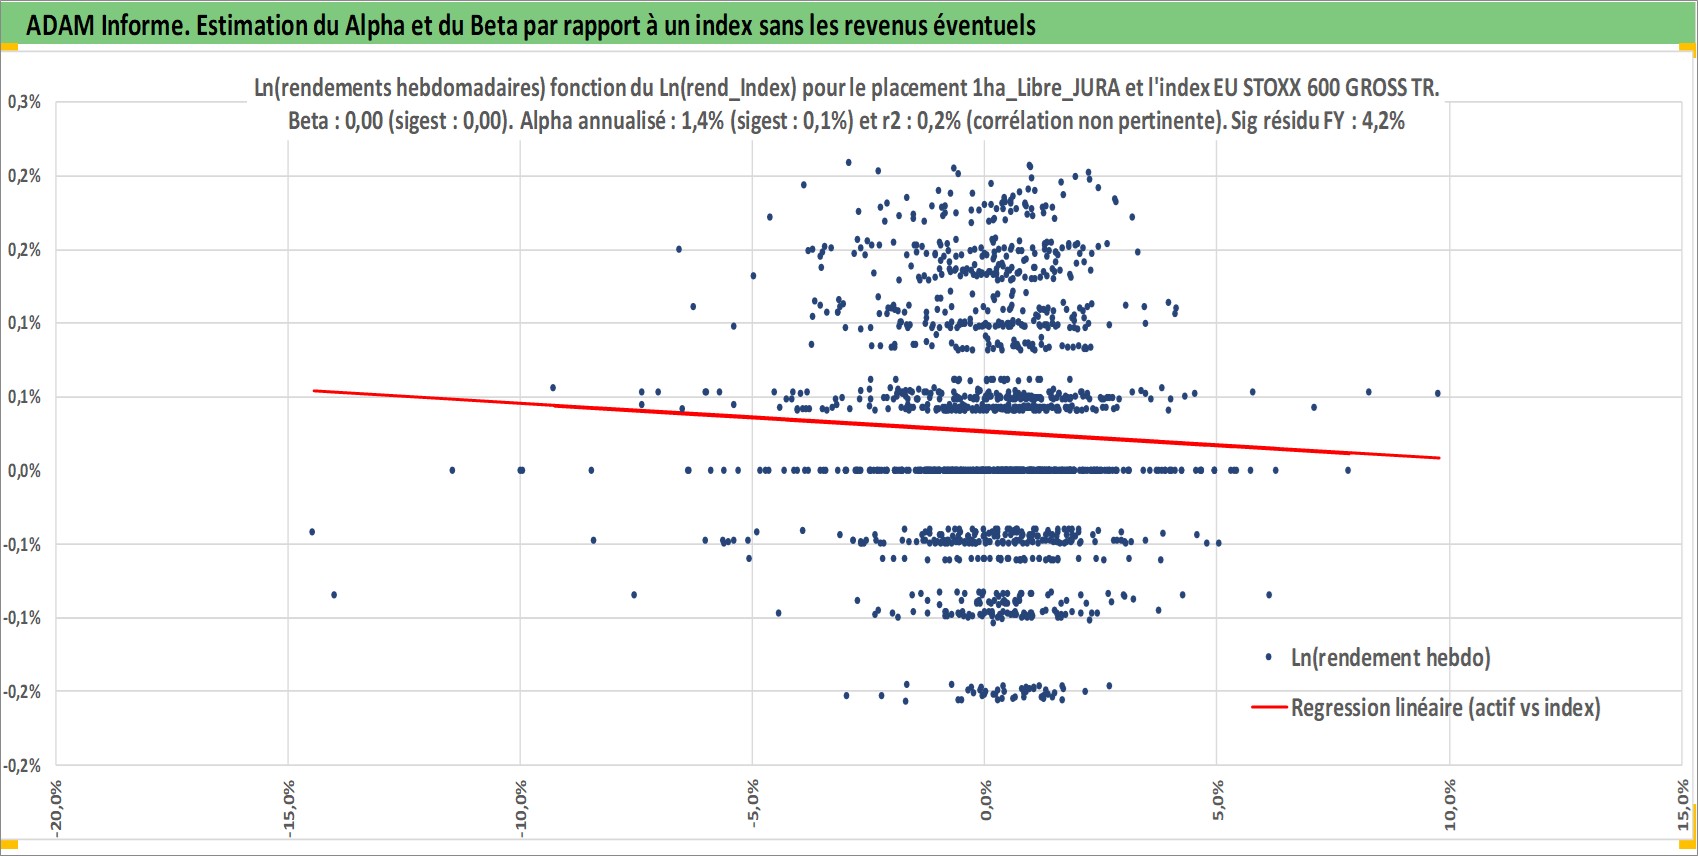Viewport: 1698px width, 856px height.
Task: Select the 15,0% horizontal axis label
Action: [1683, 805]
